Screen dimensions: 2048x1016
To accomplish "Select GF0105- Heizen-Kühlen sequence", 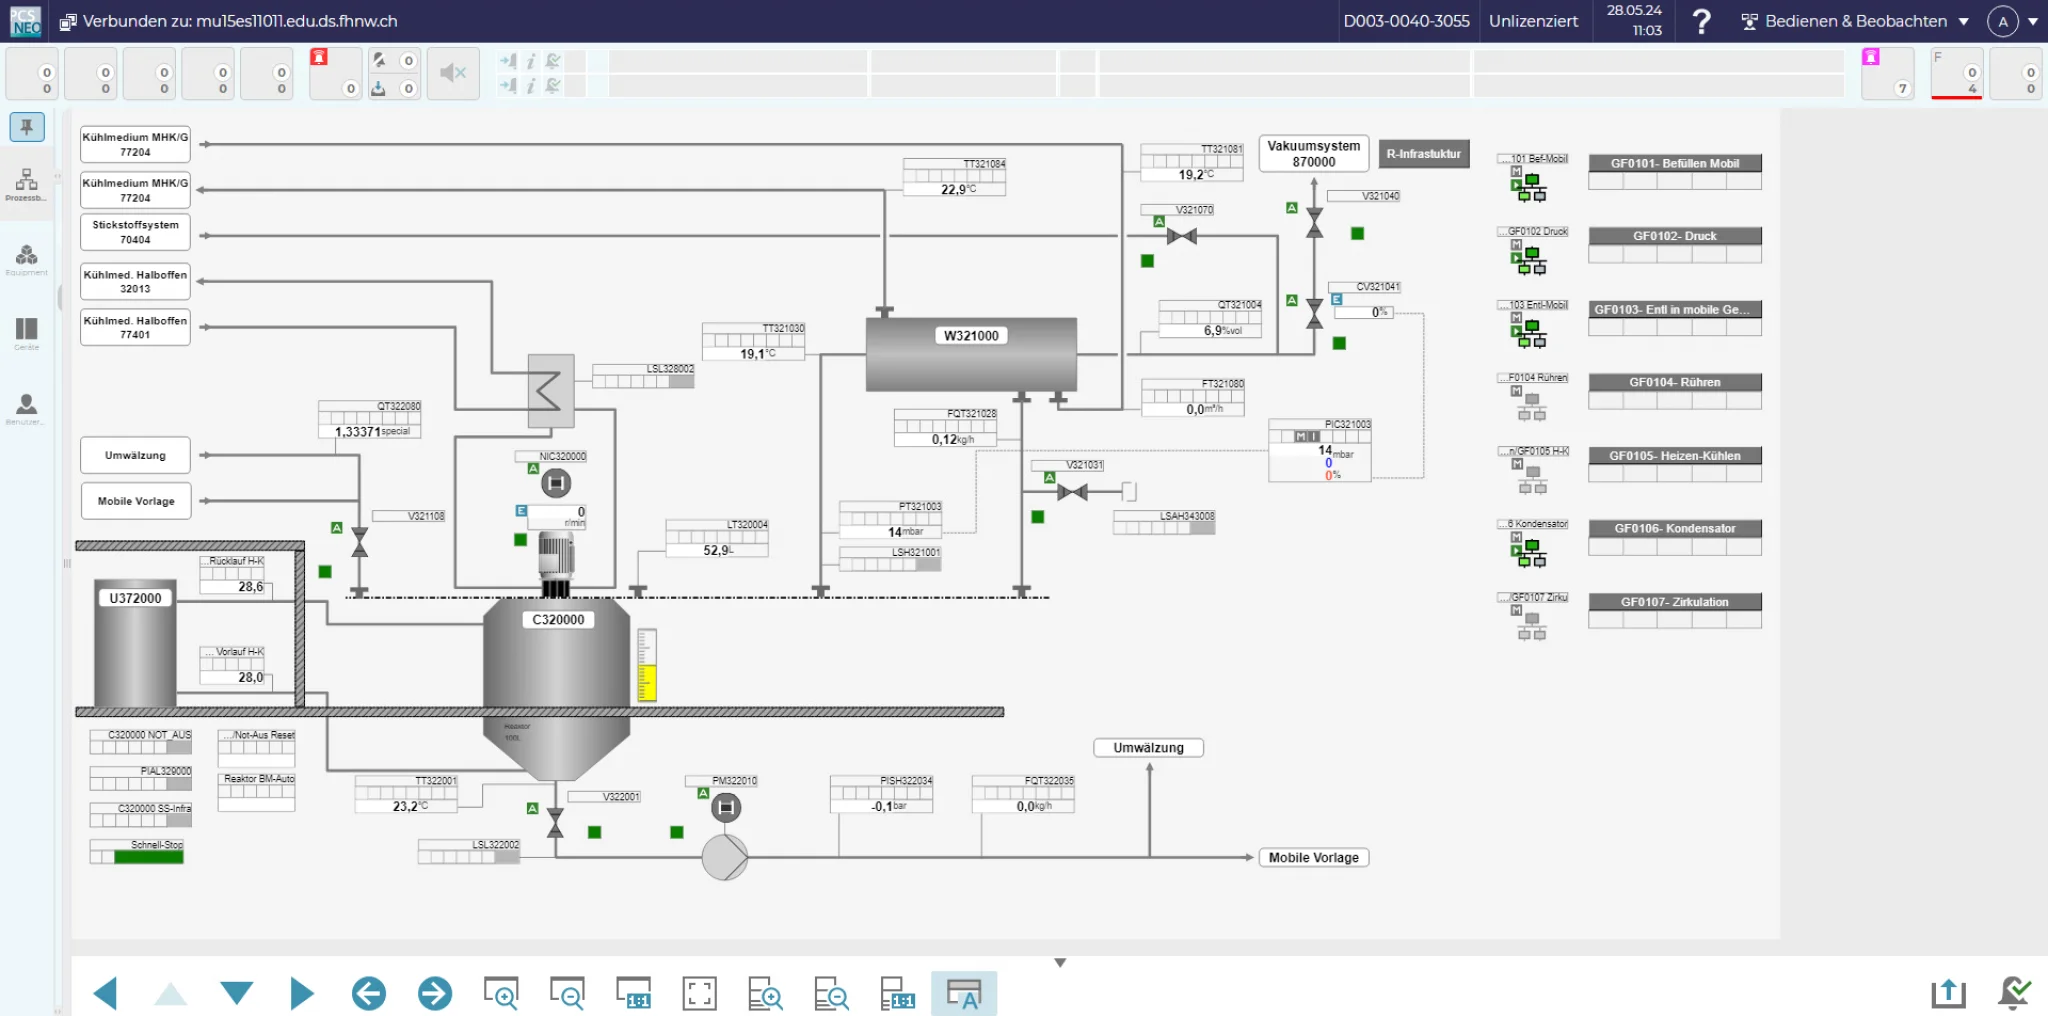I will pyautogui.click(x=1675, y=455).
